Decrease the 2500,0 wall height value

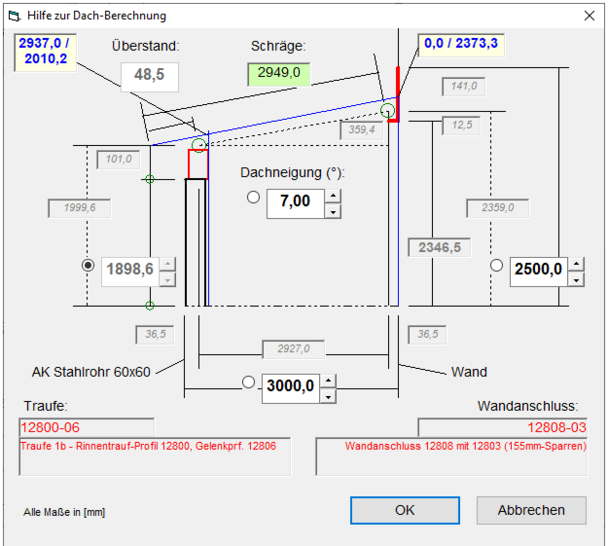[x=576, y=278]
